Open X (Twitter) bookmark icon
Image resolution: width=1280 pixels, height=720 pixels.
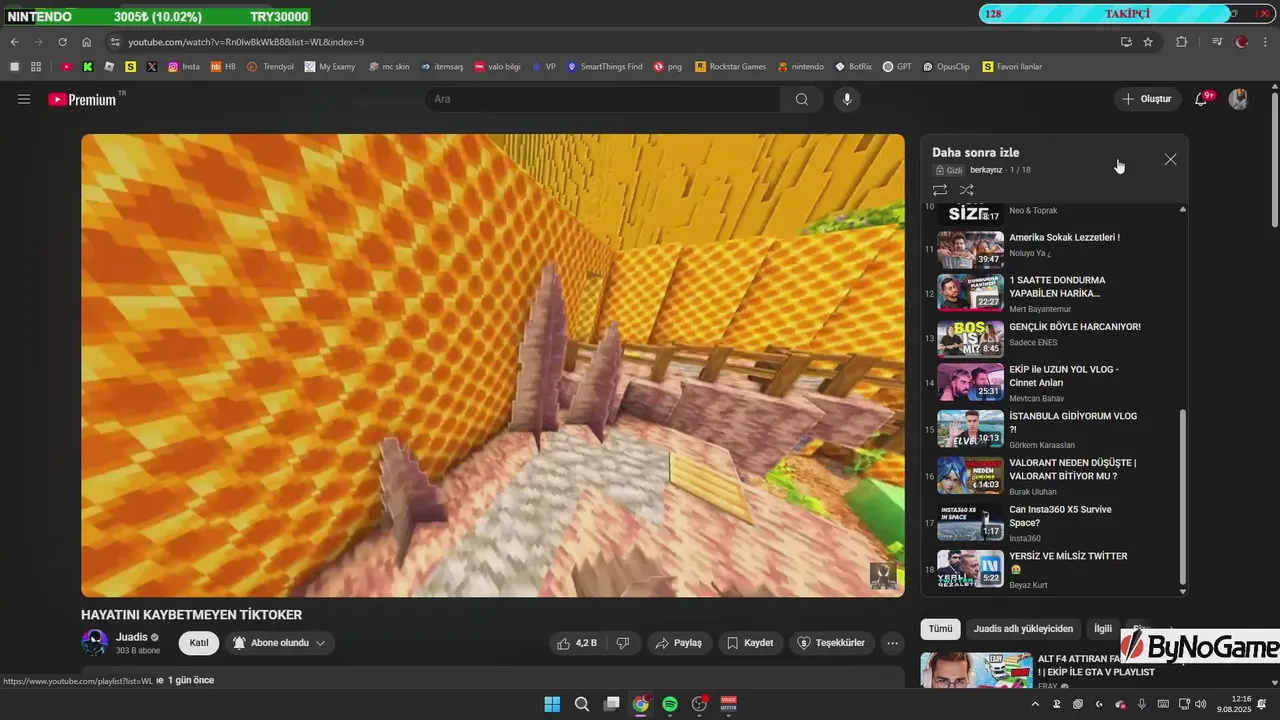152,67
